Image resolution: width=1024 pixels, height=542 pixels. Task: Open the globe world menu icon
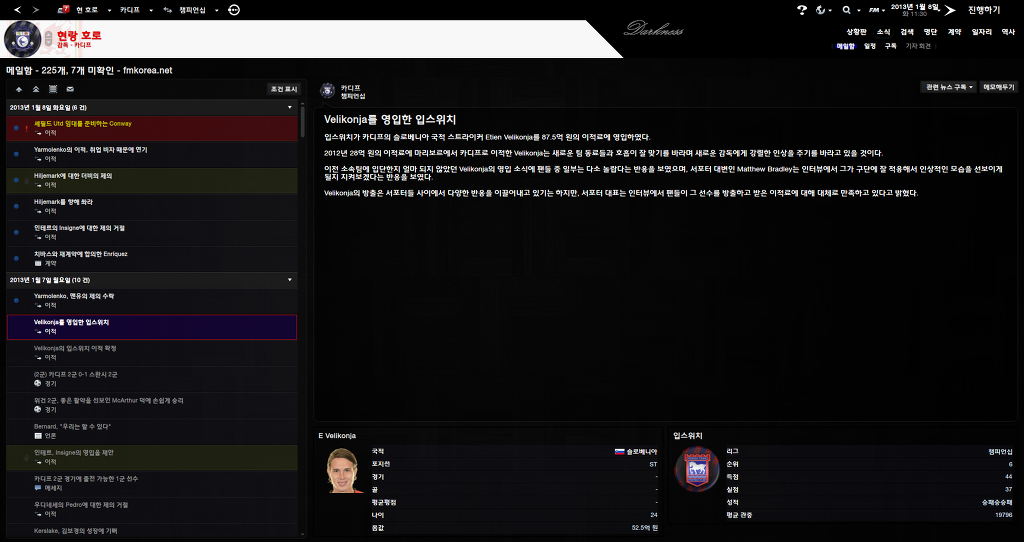(822, 10)
